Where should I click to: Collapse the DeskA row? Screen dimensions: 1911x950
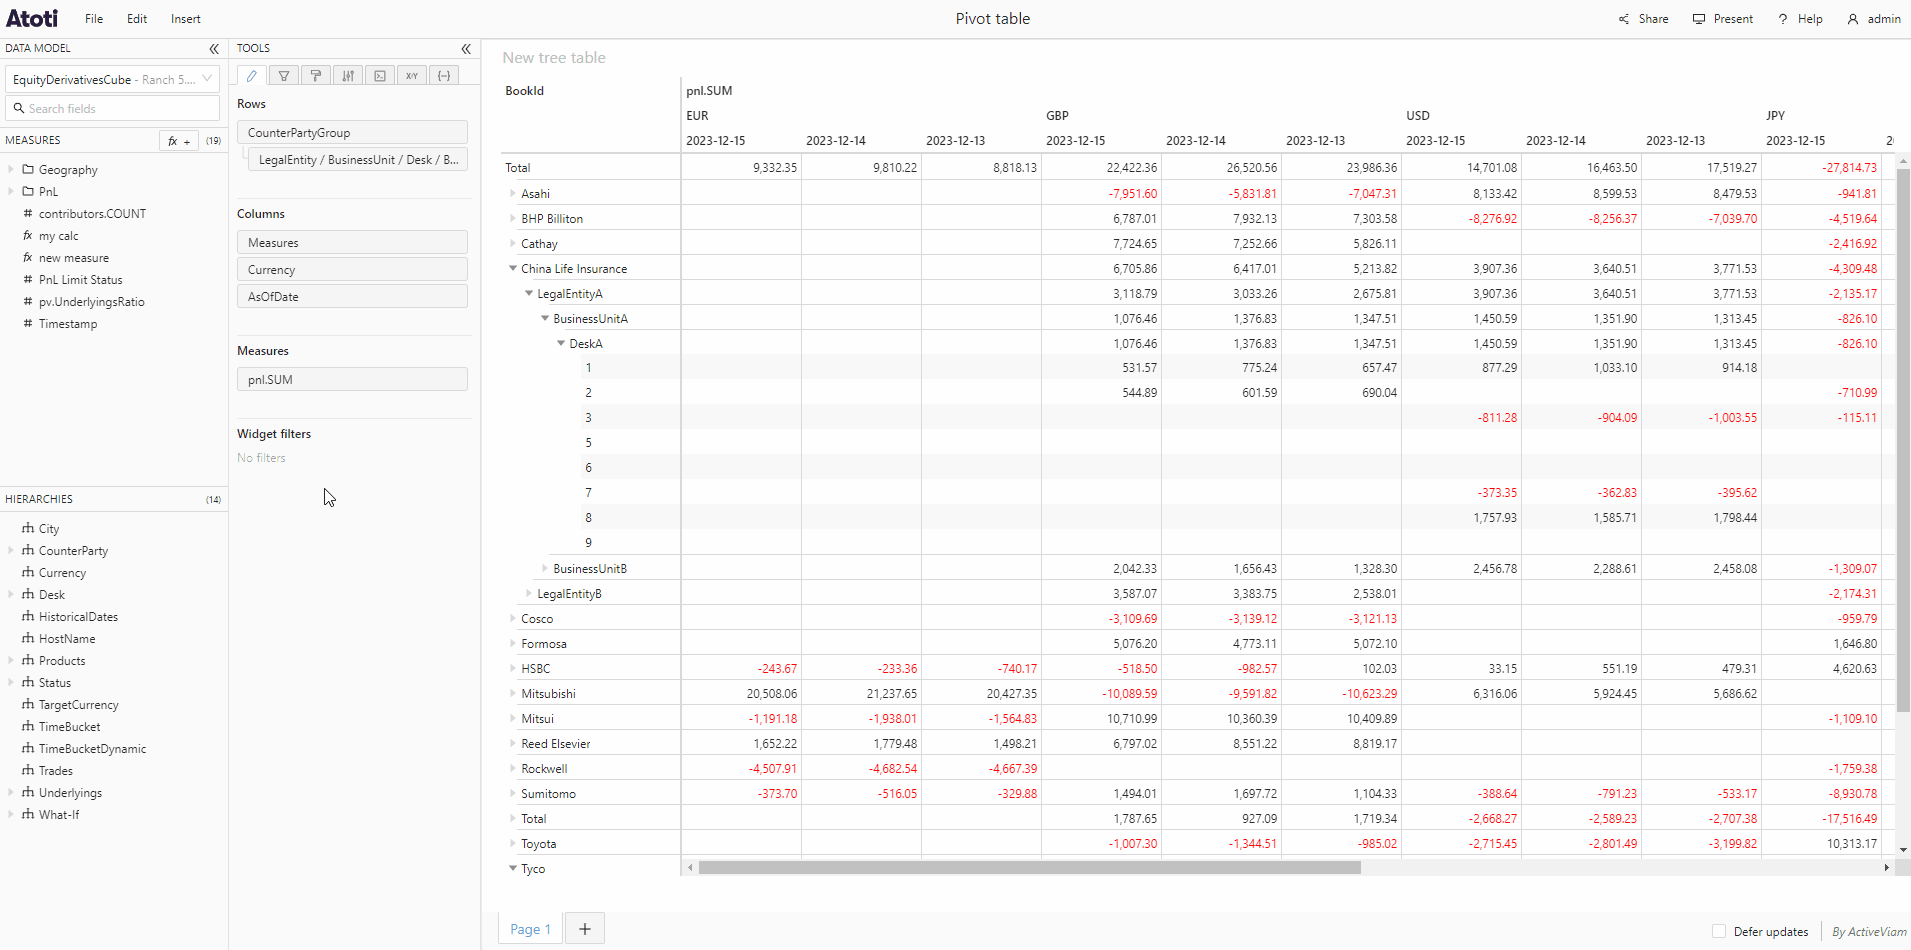tap(561, 343)
